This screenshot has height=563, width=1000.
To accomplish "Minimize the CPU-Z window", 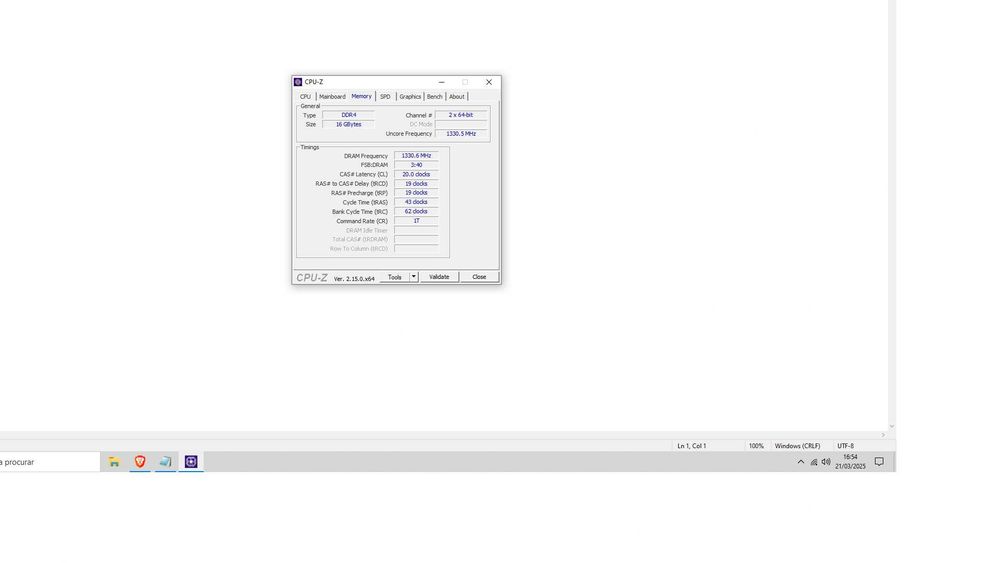I will click(441, 82).
